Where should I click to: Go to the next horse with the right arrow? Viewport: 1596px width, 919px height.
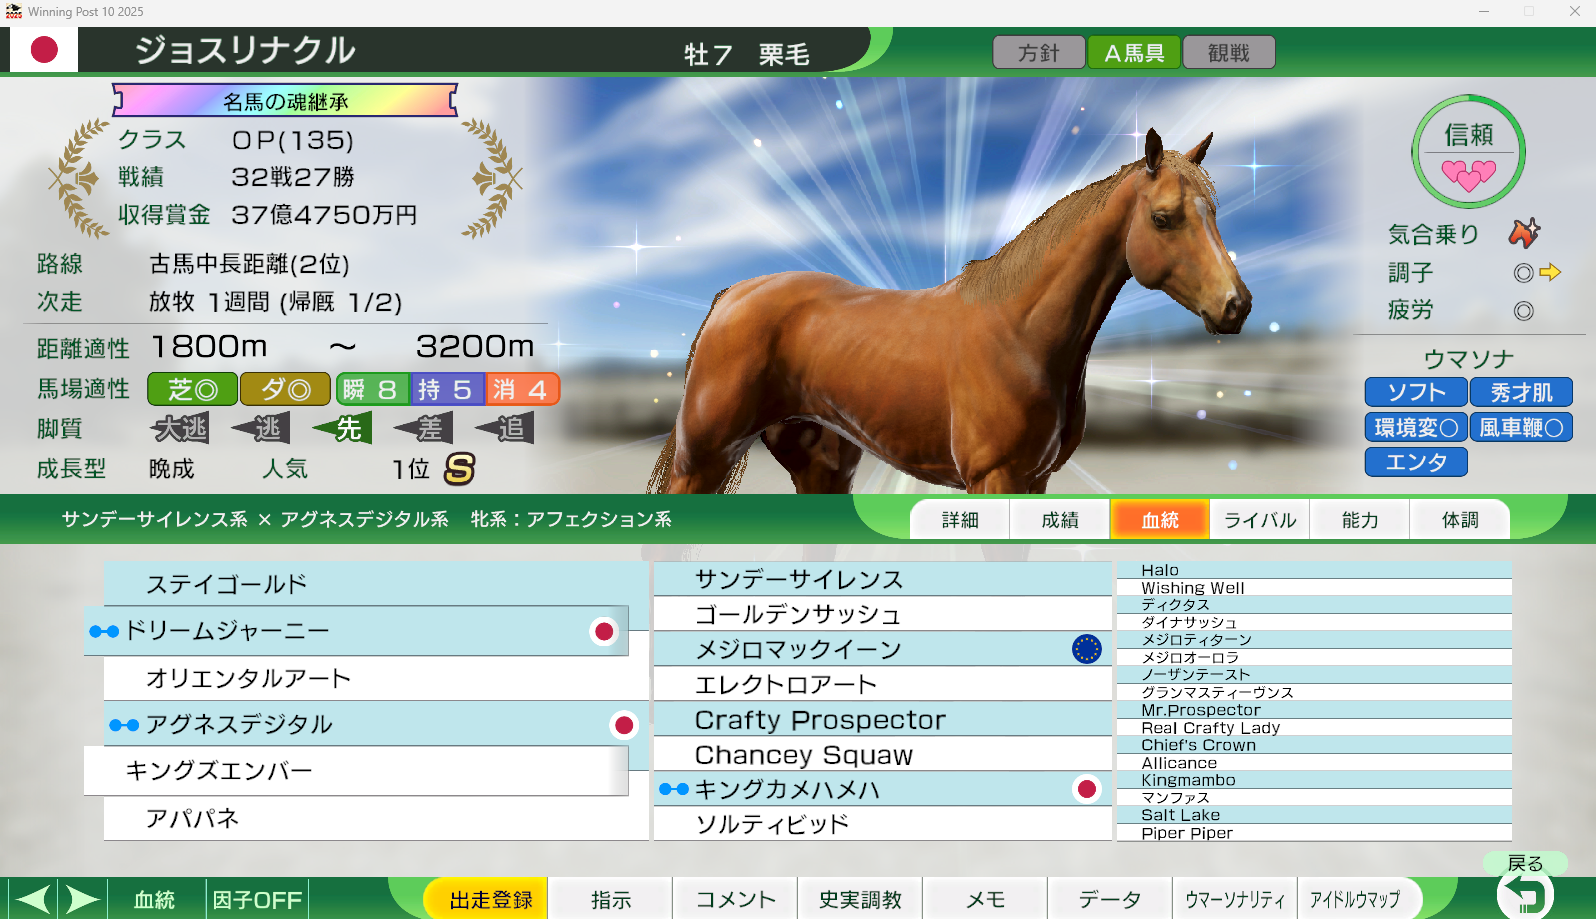pyautogui.click(x=82, y=899)
